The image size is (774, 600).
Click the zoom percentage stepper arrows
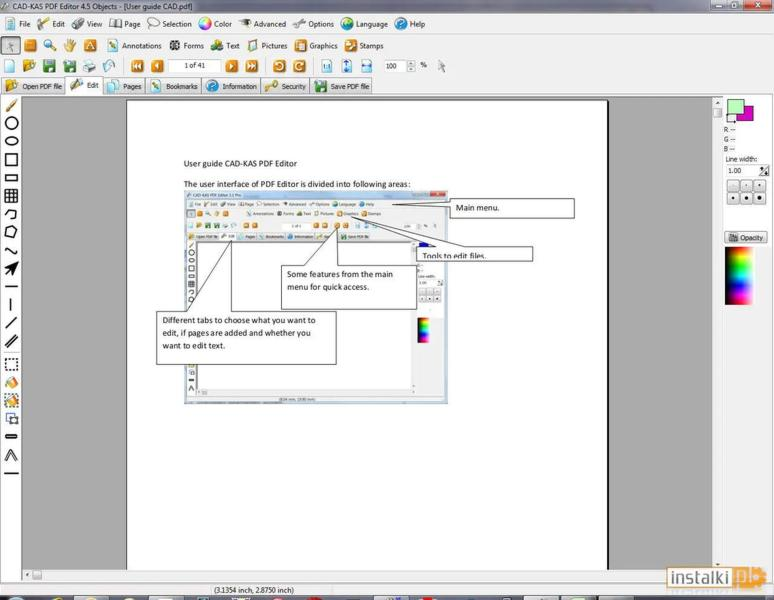[x=411, y=66]
